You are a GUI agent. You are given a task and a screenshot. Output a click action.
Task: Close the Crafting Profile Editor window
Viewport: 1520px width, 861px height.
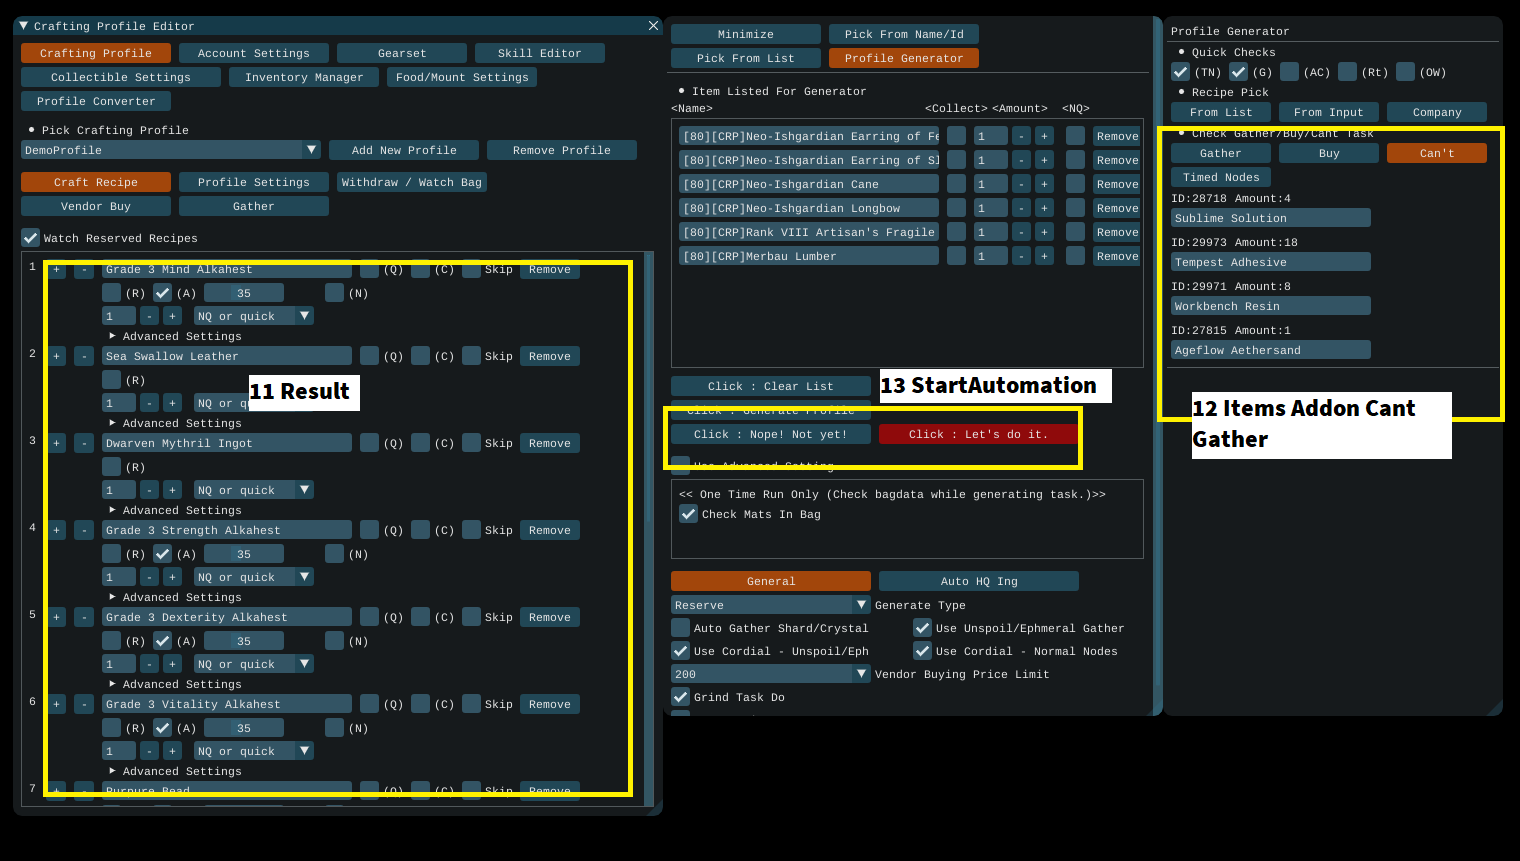(653, 26)
